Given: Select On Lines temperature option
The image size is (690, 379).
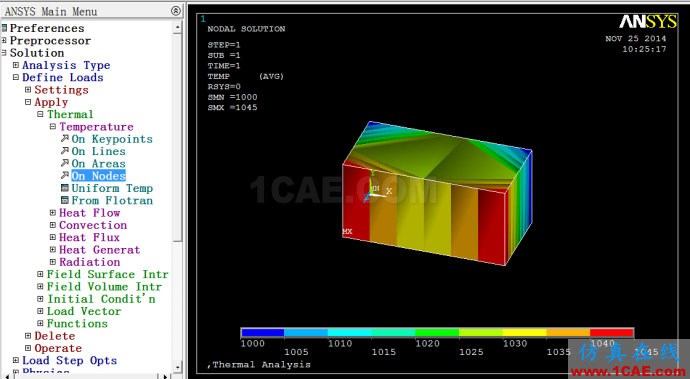Looking at the screenshot, I should point(99,151).
